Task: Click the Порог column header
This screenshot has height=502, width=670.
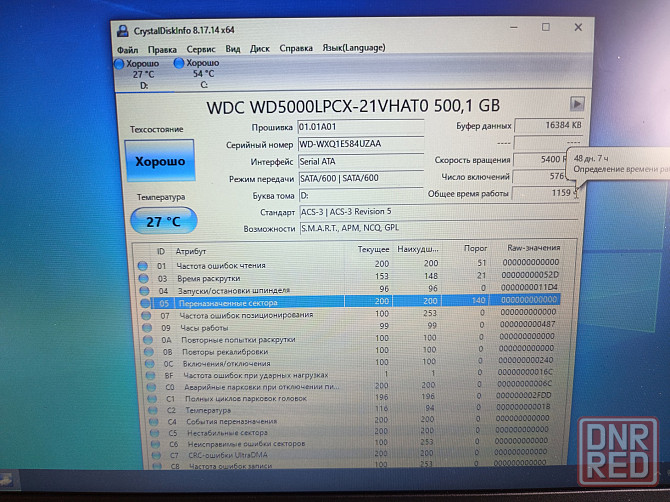Action: pyautogui.click(x=475, y=248)
